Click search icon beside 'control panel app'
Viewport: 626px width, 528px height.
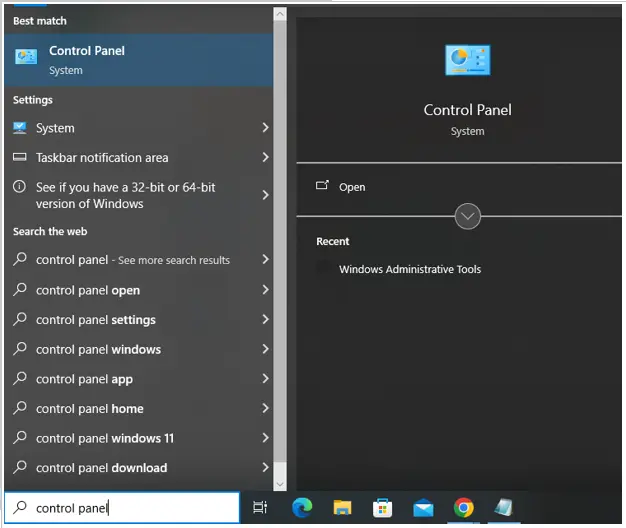click(x=20, y=378)
